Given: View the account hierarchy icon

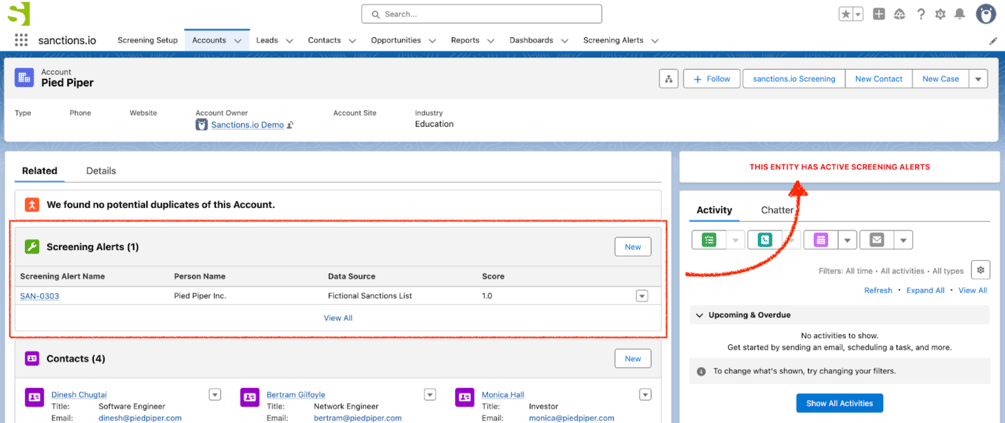Looking at the screenshot, I should coord(669,79).
